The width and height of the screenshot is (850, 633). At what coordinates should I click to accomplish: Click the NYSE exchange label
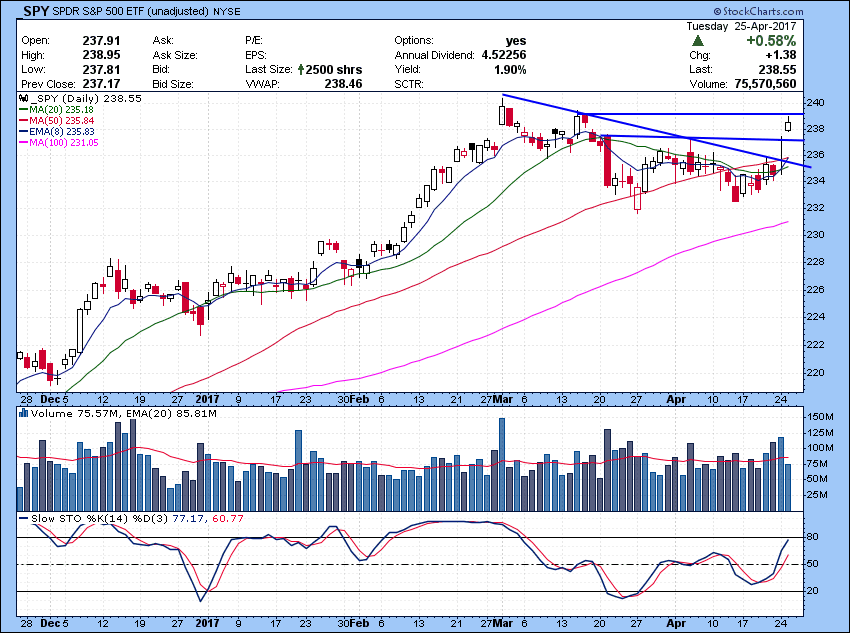227,11
